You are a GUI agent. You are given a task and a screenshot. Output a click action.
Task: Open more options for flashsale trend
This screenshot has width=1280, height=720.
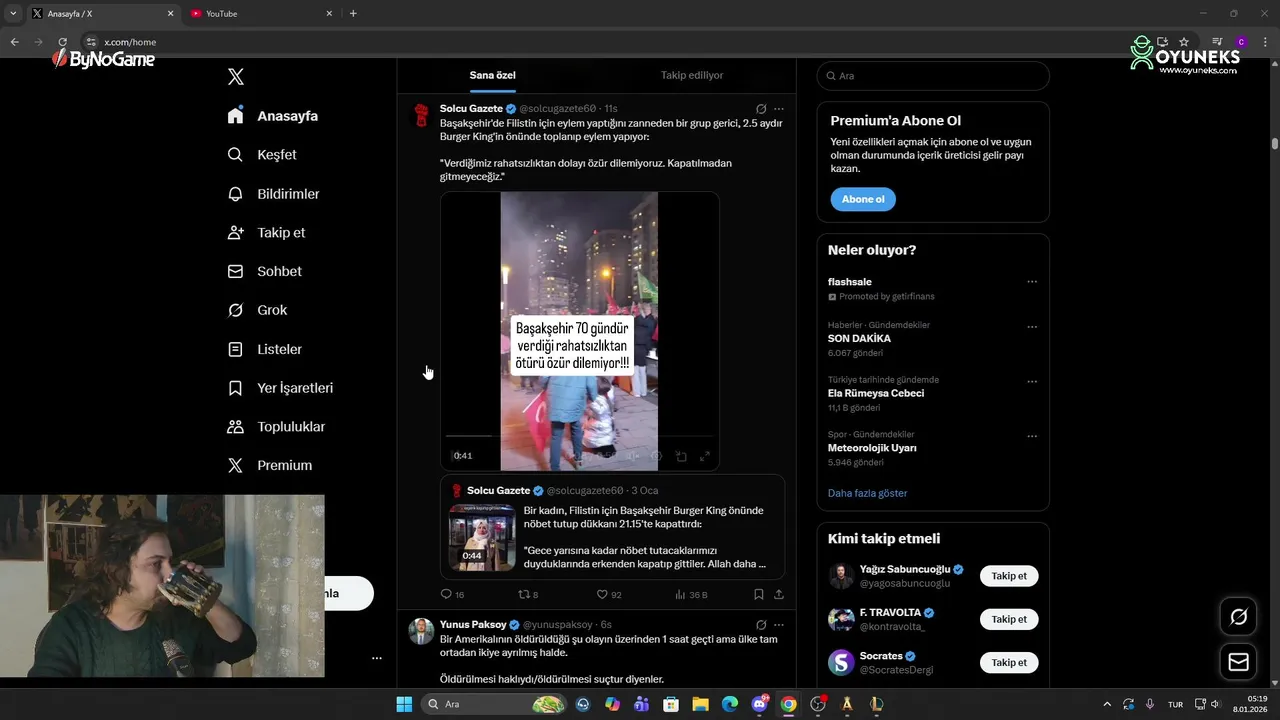coord(1032,282)
